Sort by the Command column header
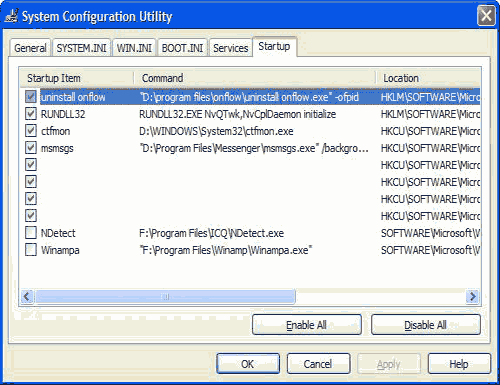The image size is (500, 385). (x=255, y=78)
